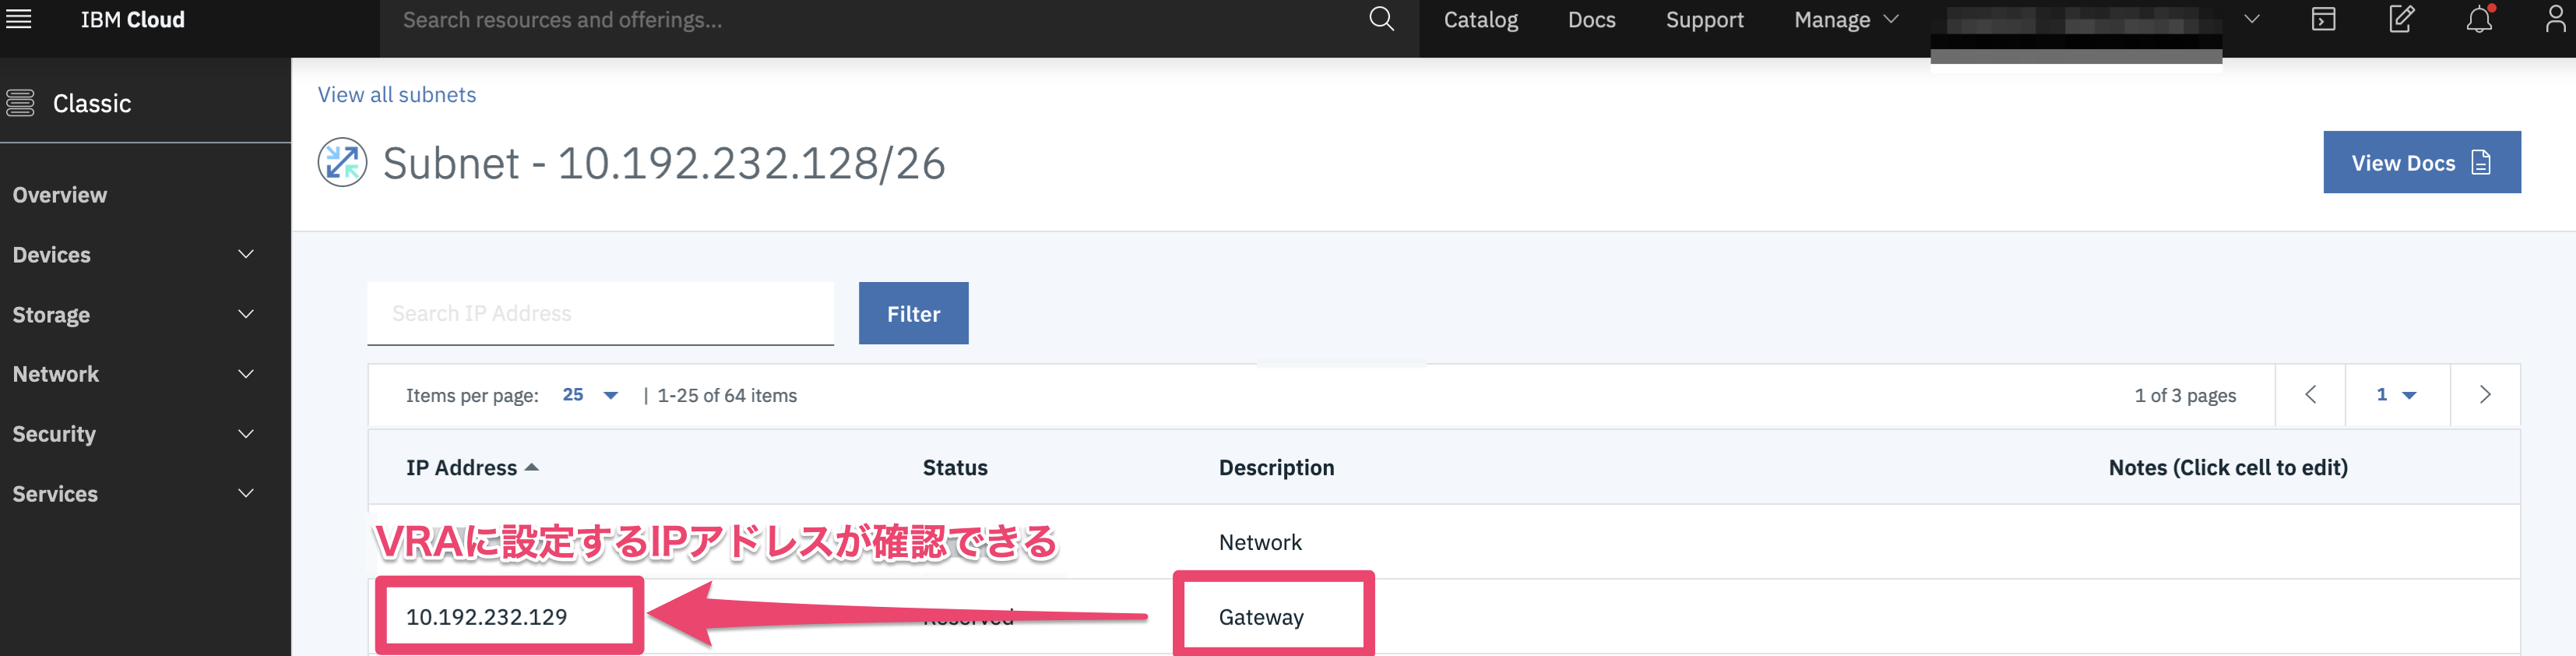Go to the next page arrow
This screenshot has height=656, width=2576.
pyautogui.click(x=2485, y=395)
